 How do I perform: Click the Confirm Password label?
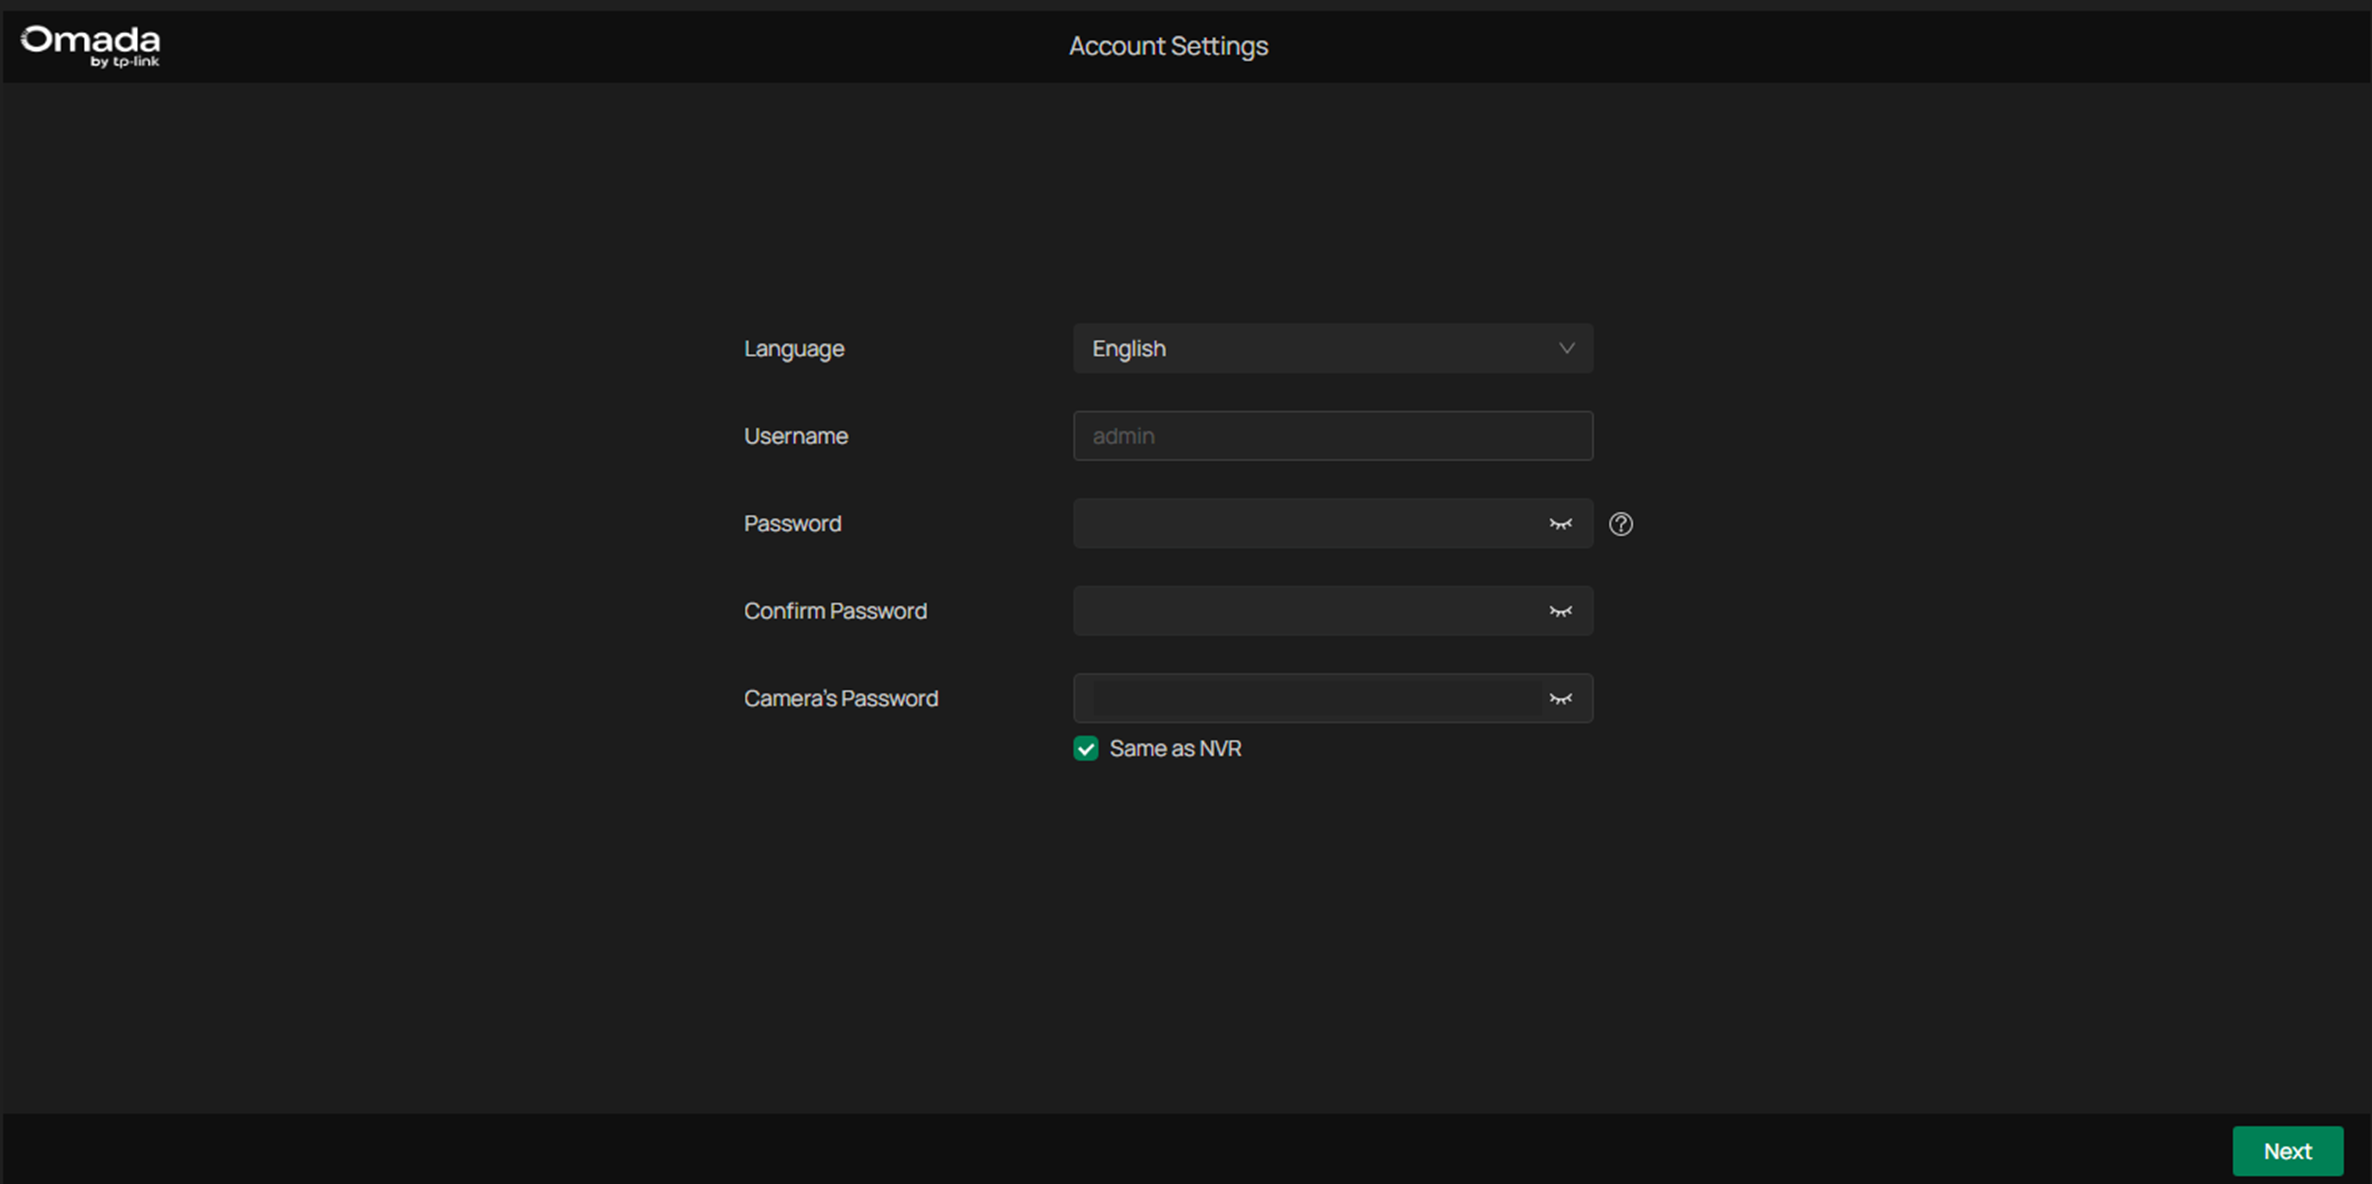tap(835, 611)
